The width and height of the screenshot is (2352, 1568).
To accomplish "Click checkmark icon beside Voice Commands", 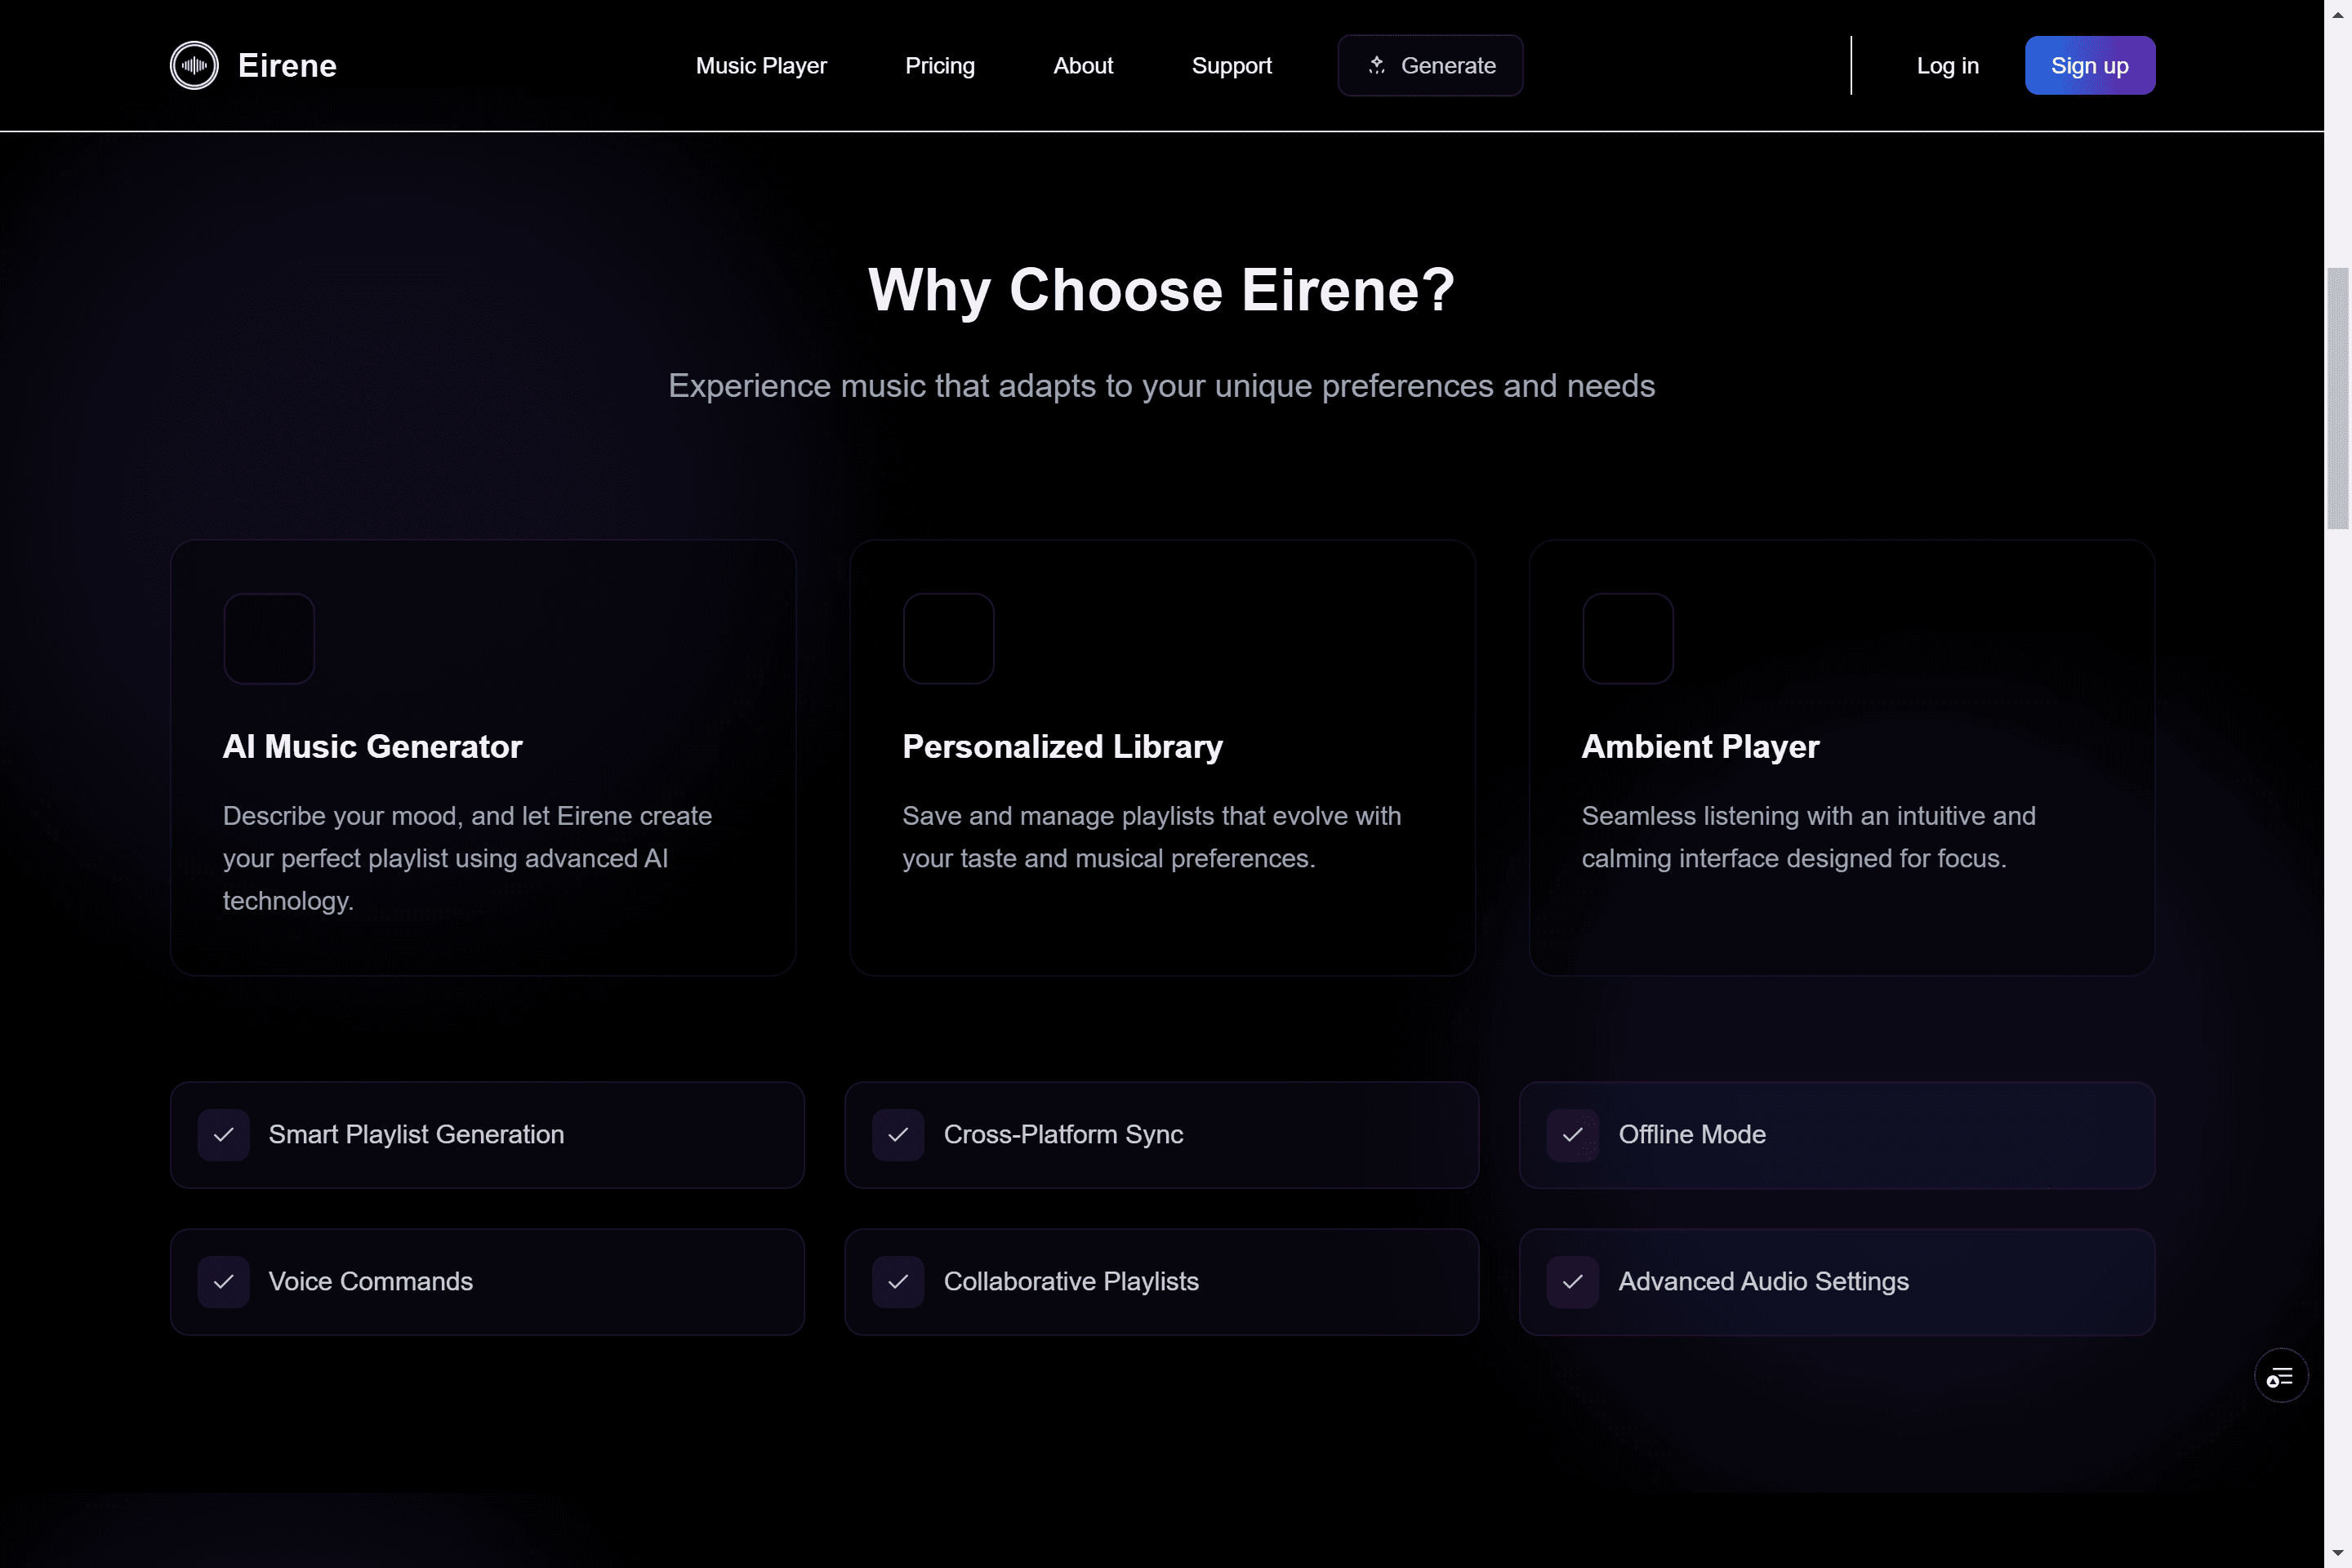I will tap(223, 1282).
